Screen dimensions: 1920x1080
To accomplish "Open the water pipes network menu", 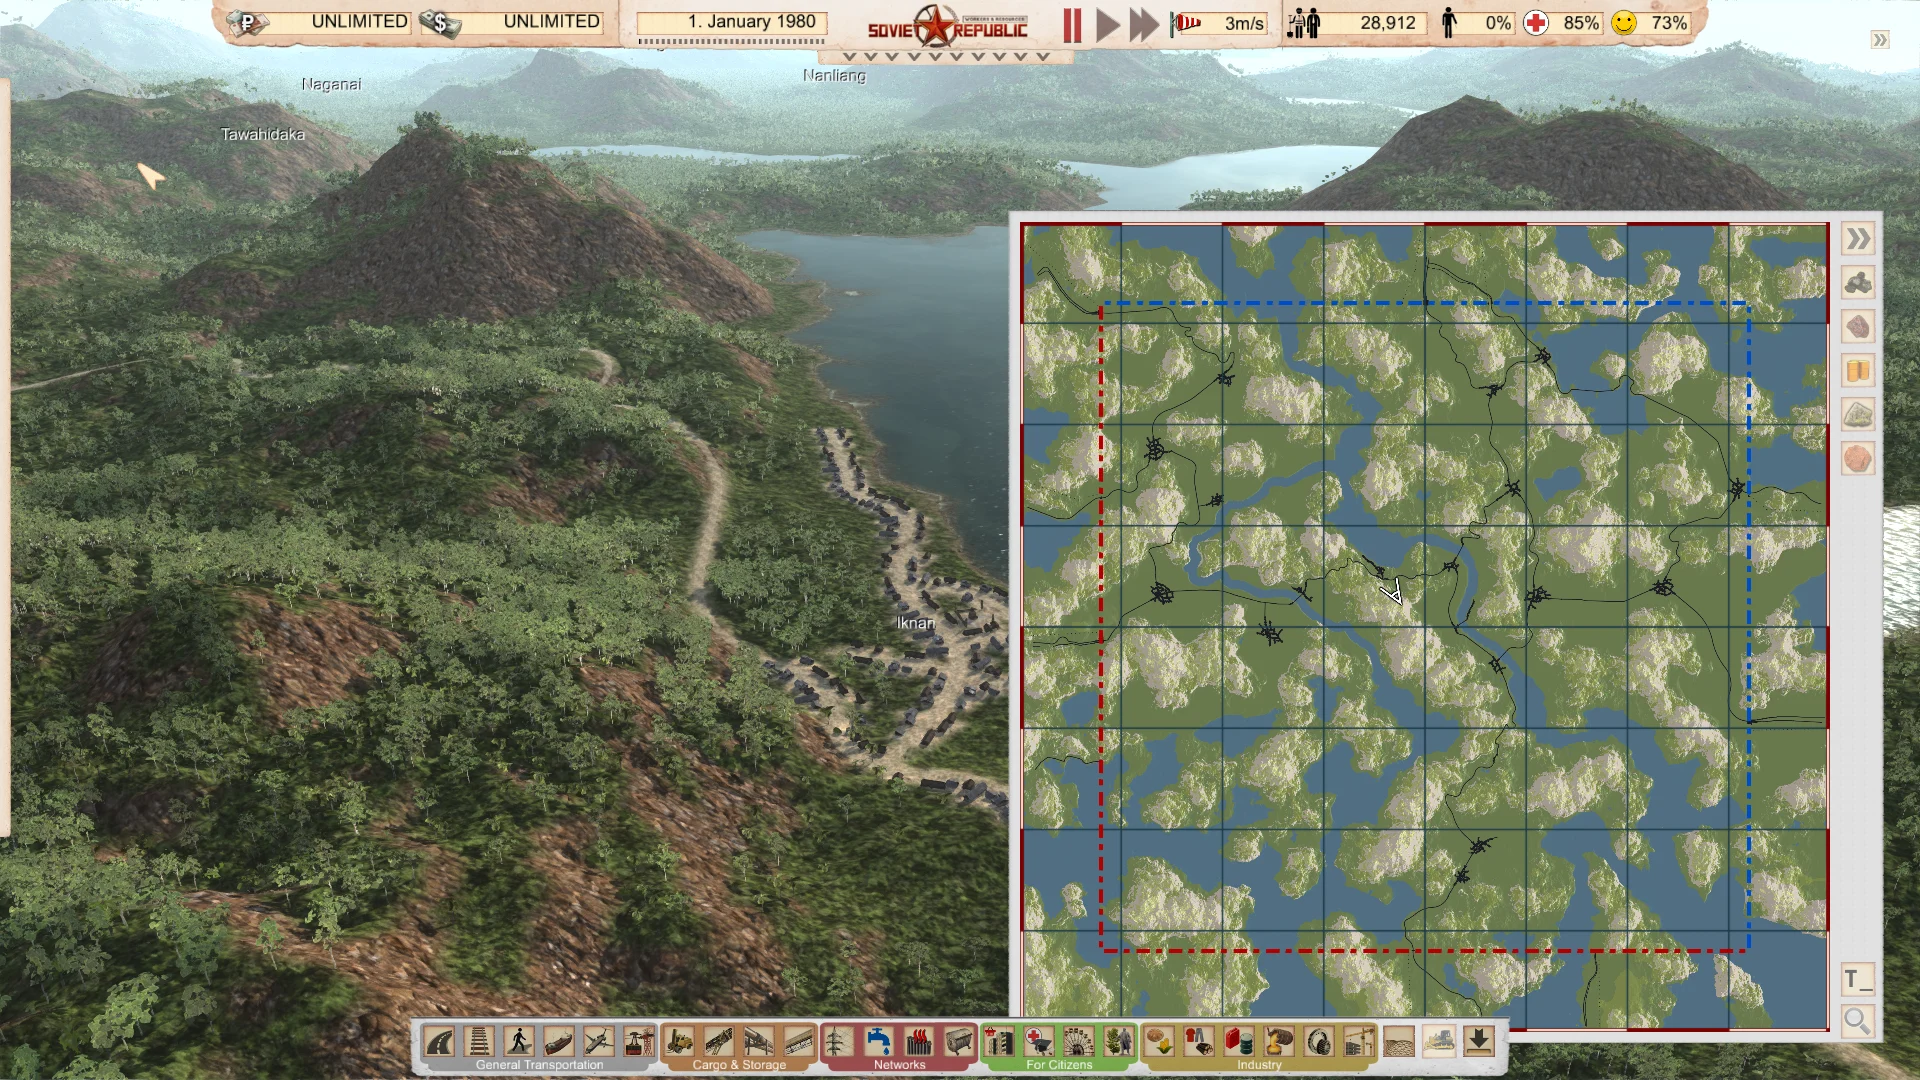I will [x=878, y=1043].
